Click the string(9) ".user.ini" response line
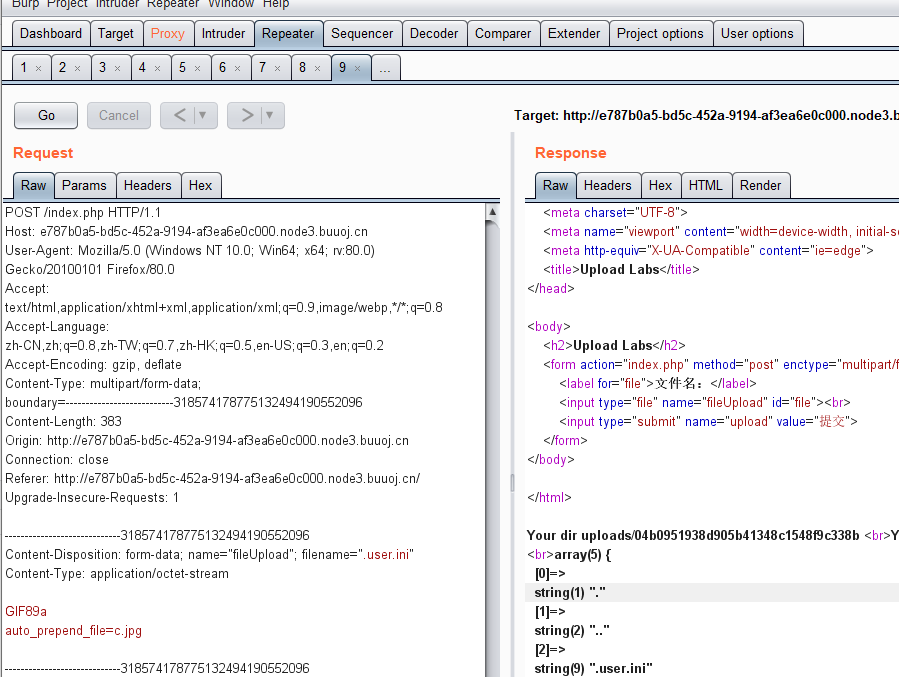This screenshot has height=677, width=899. [593, 668]
